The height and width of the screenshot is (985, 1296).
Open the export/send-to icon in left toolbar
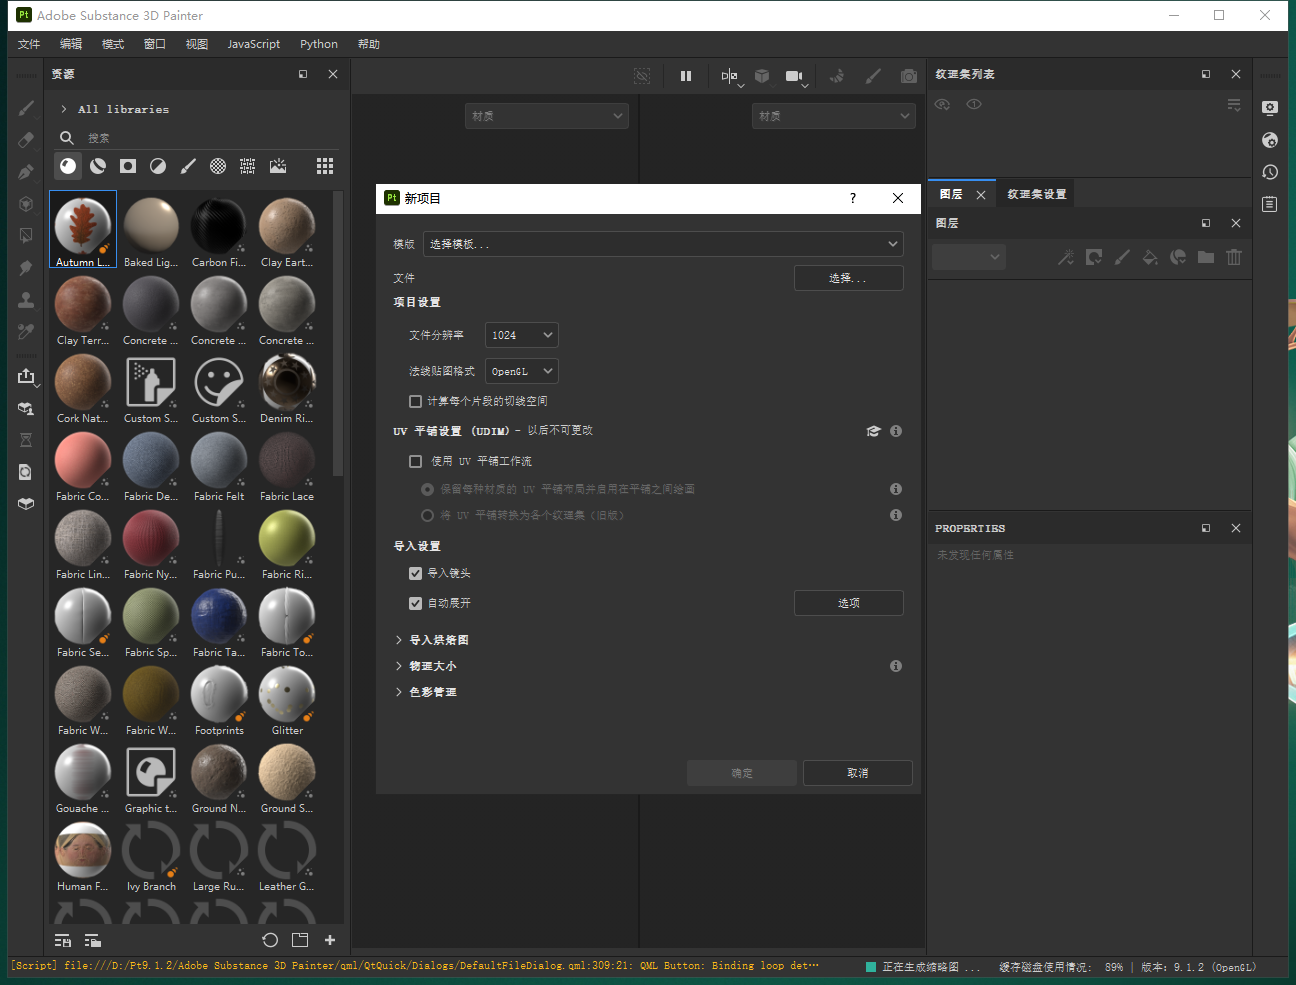26,376
